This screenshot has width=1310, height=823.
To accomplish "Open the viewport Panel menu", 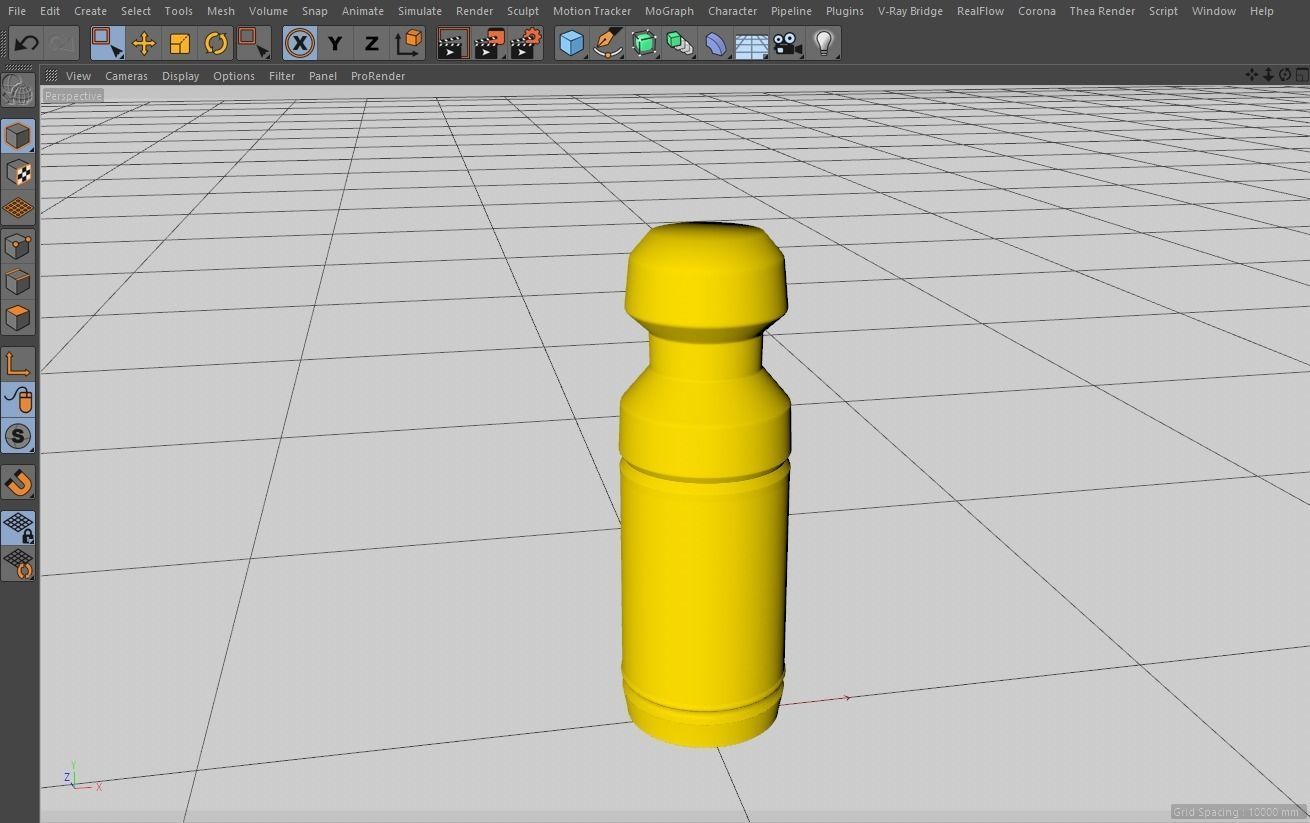I will [323, 76].
